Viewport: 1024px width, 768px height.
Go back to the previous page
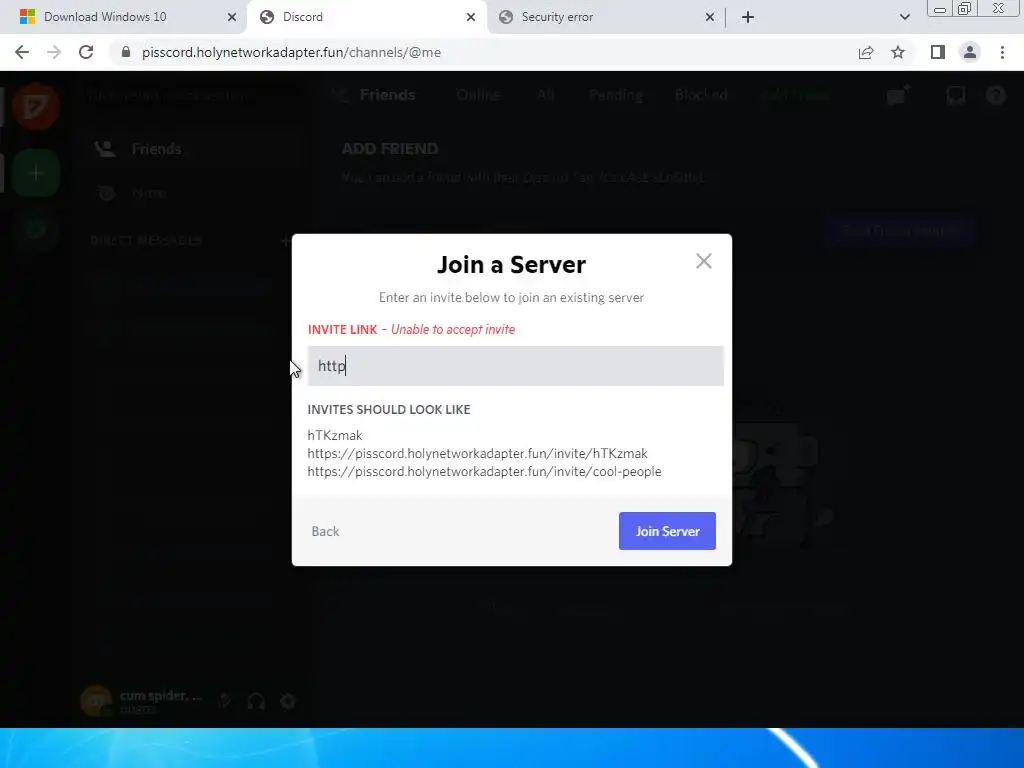(22, 52)
